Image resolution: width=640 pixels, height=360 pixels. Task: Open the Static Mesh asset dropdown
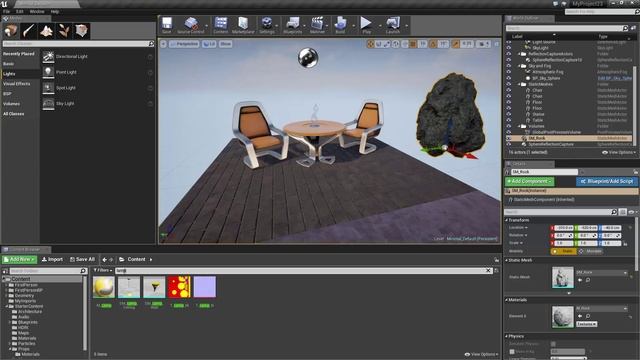602,272
